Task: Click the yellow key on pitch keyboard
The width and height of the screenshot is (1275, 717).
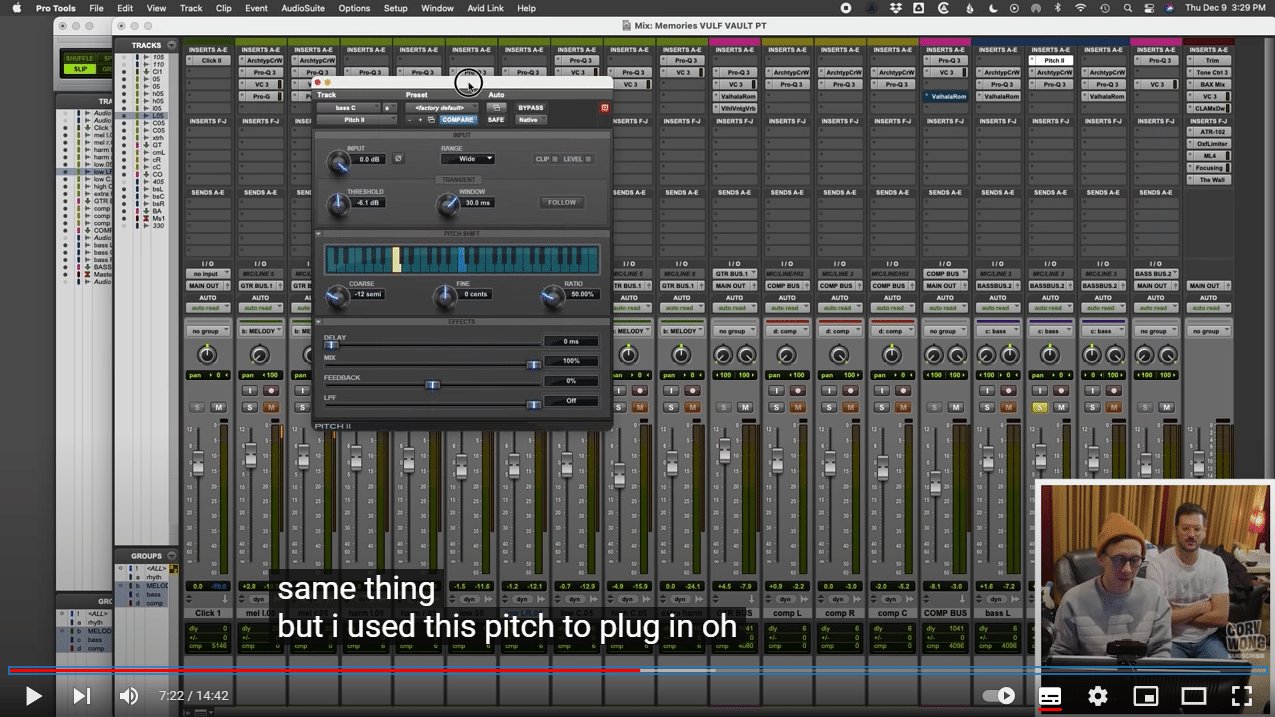Action: [x=397, y=259]
